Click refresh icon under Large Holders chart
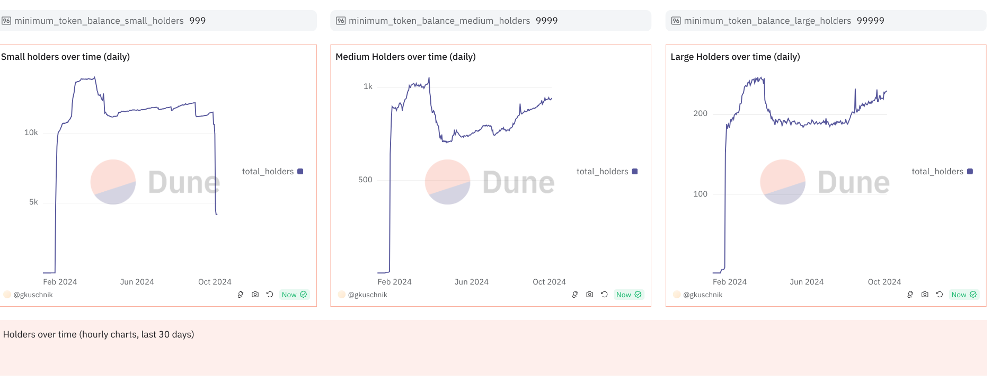The width and height of the screenshot is (1000, 382). (939, 295)
